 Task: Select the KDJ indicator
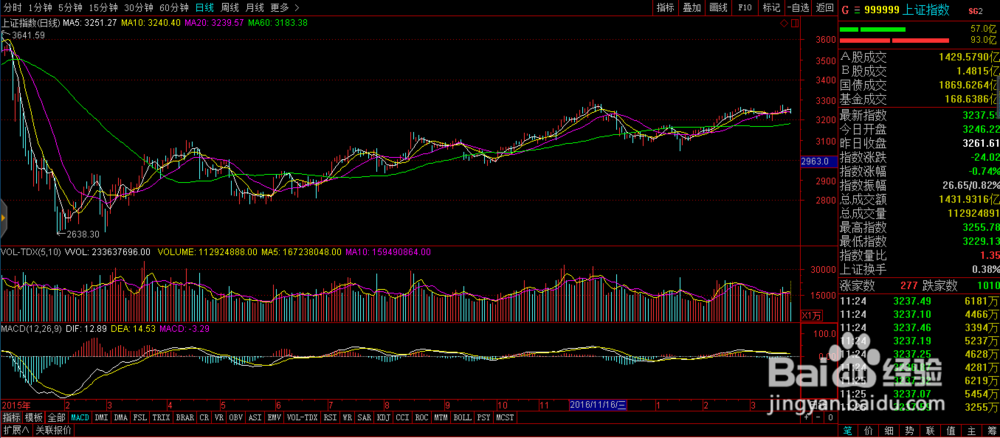coord(384,418)
